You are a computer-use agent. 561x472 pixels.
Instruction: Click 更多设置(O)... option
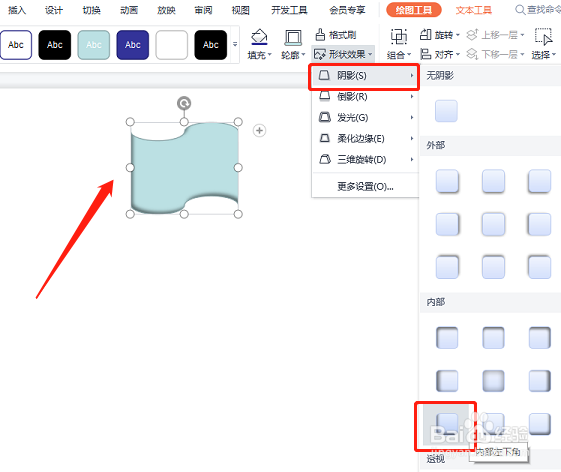(x=365, y=186)
